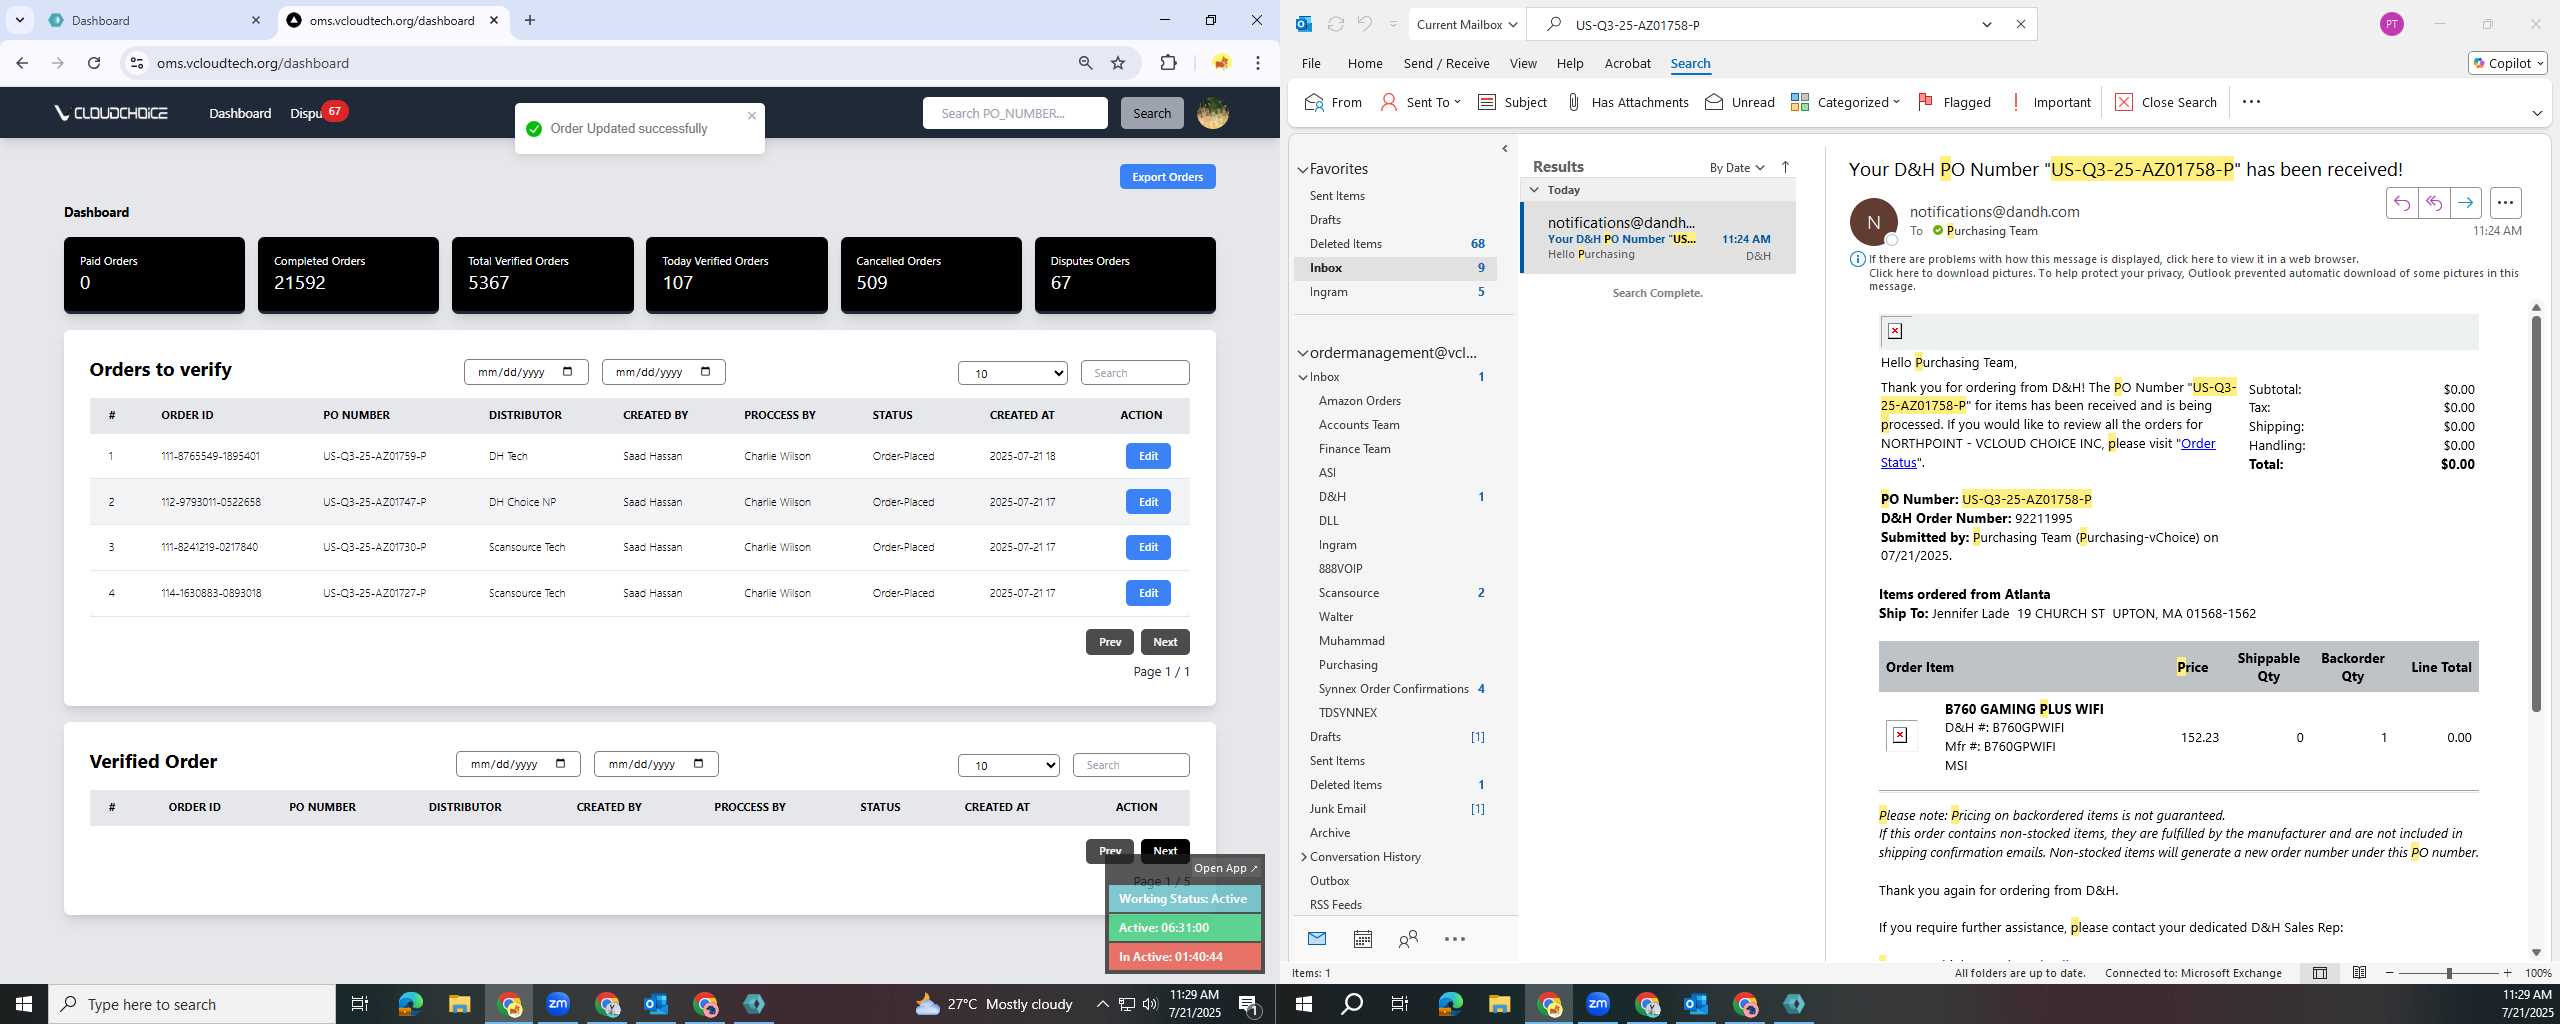The height and width of the screenshot is (1024, 2560).
Task: Open Windows Start menu on left taskbar
Action: point(24,1004)
